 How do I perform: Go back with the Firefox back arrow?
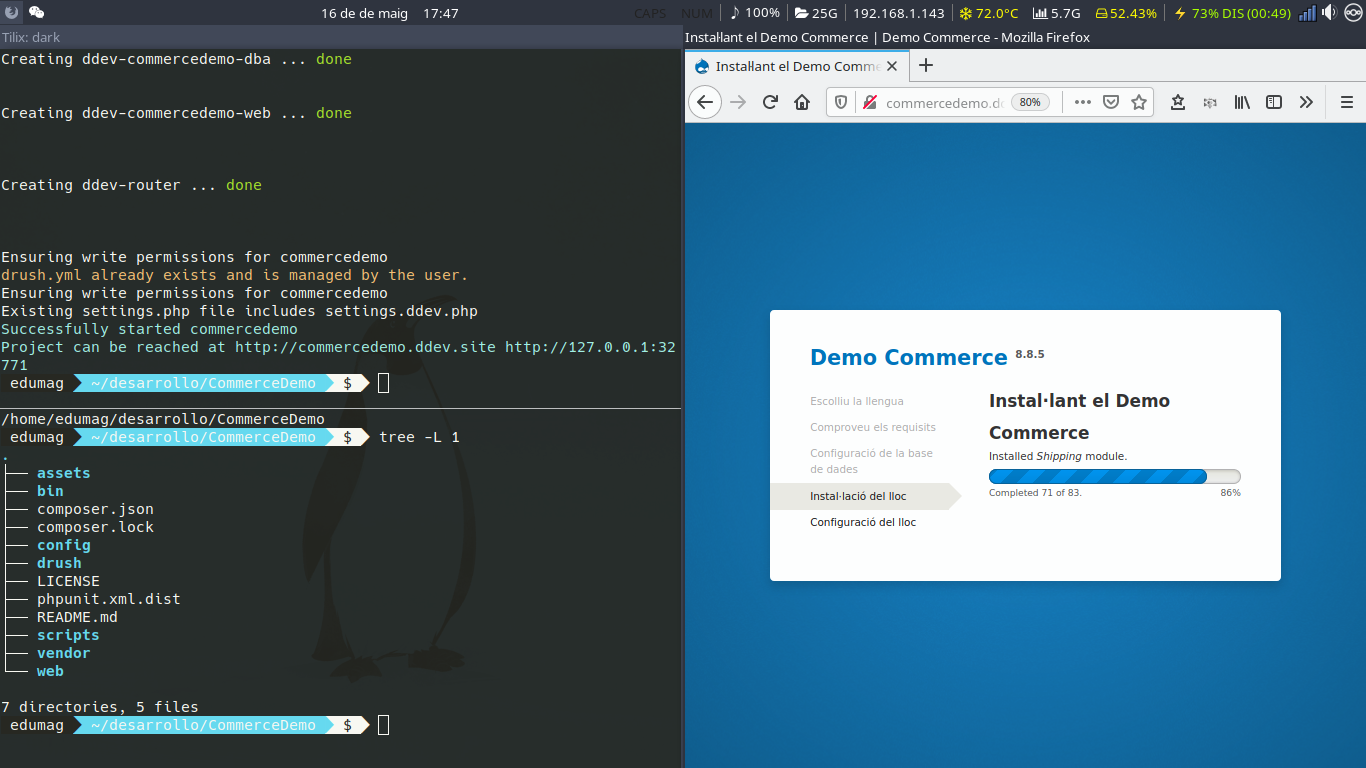705,102
